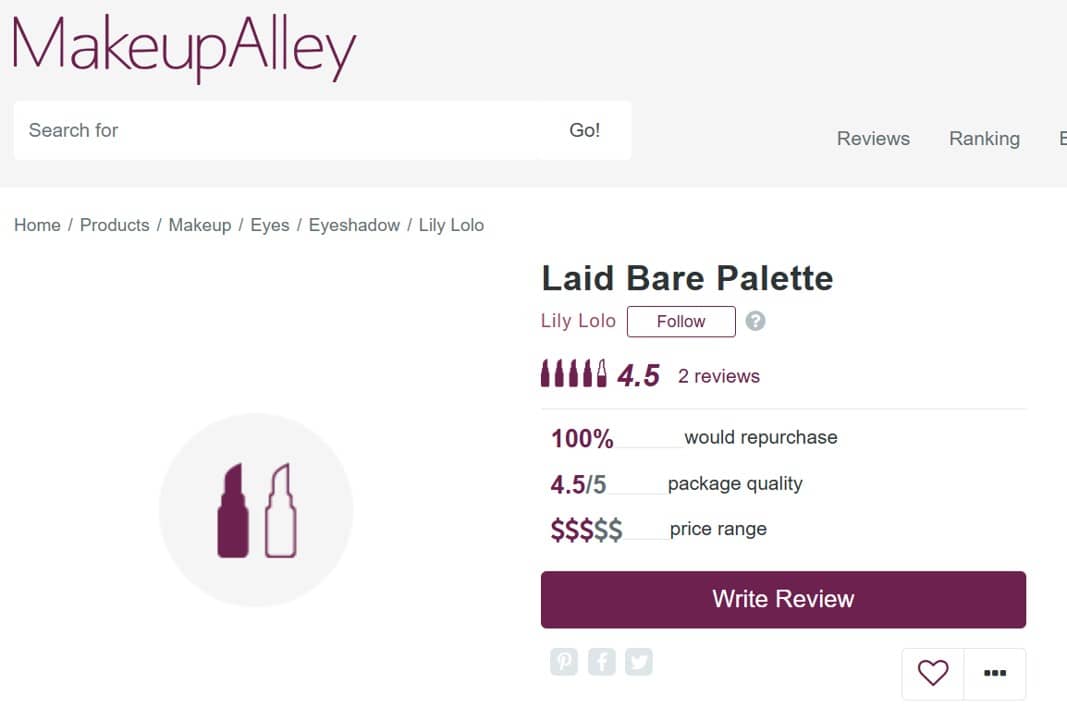Open the Reviews menu item
The image size is (1067, 720).
(873, 139)
